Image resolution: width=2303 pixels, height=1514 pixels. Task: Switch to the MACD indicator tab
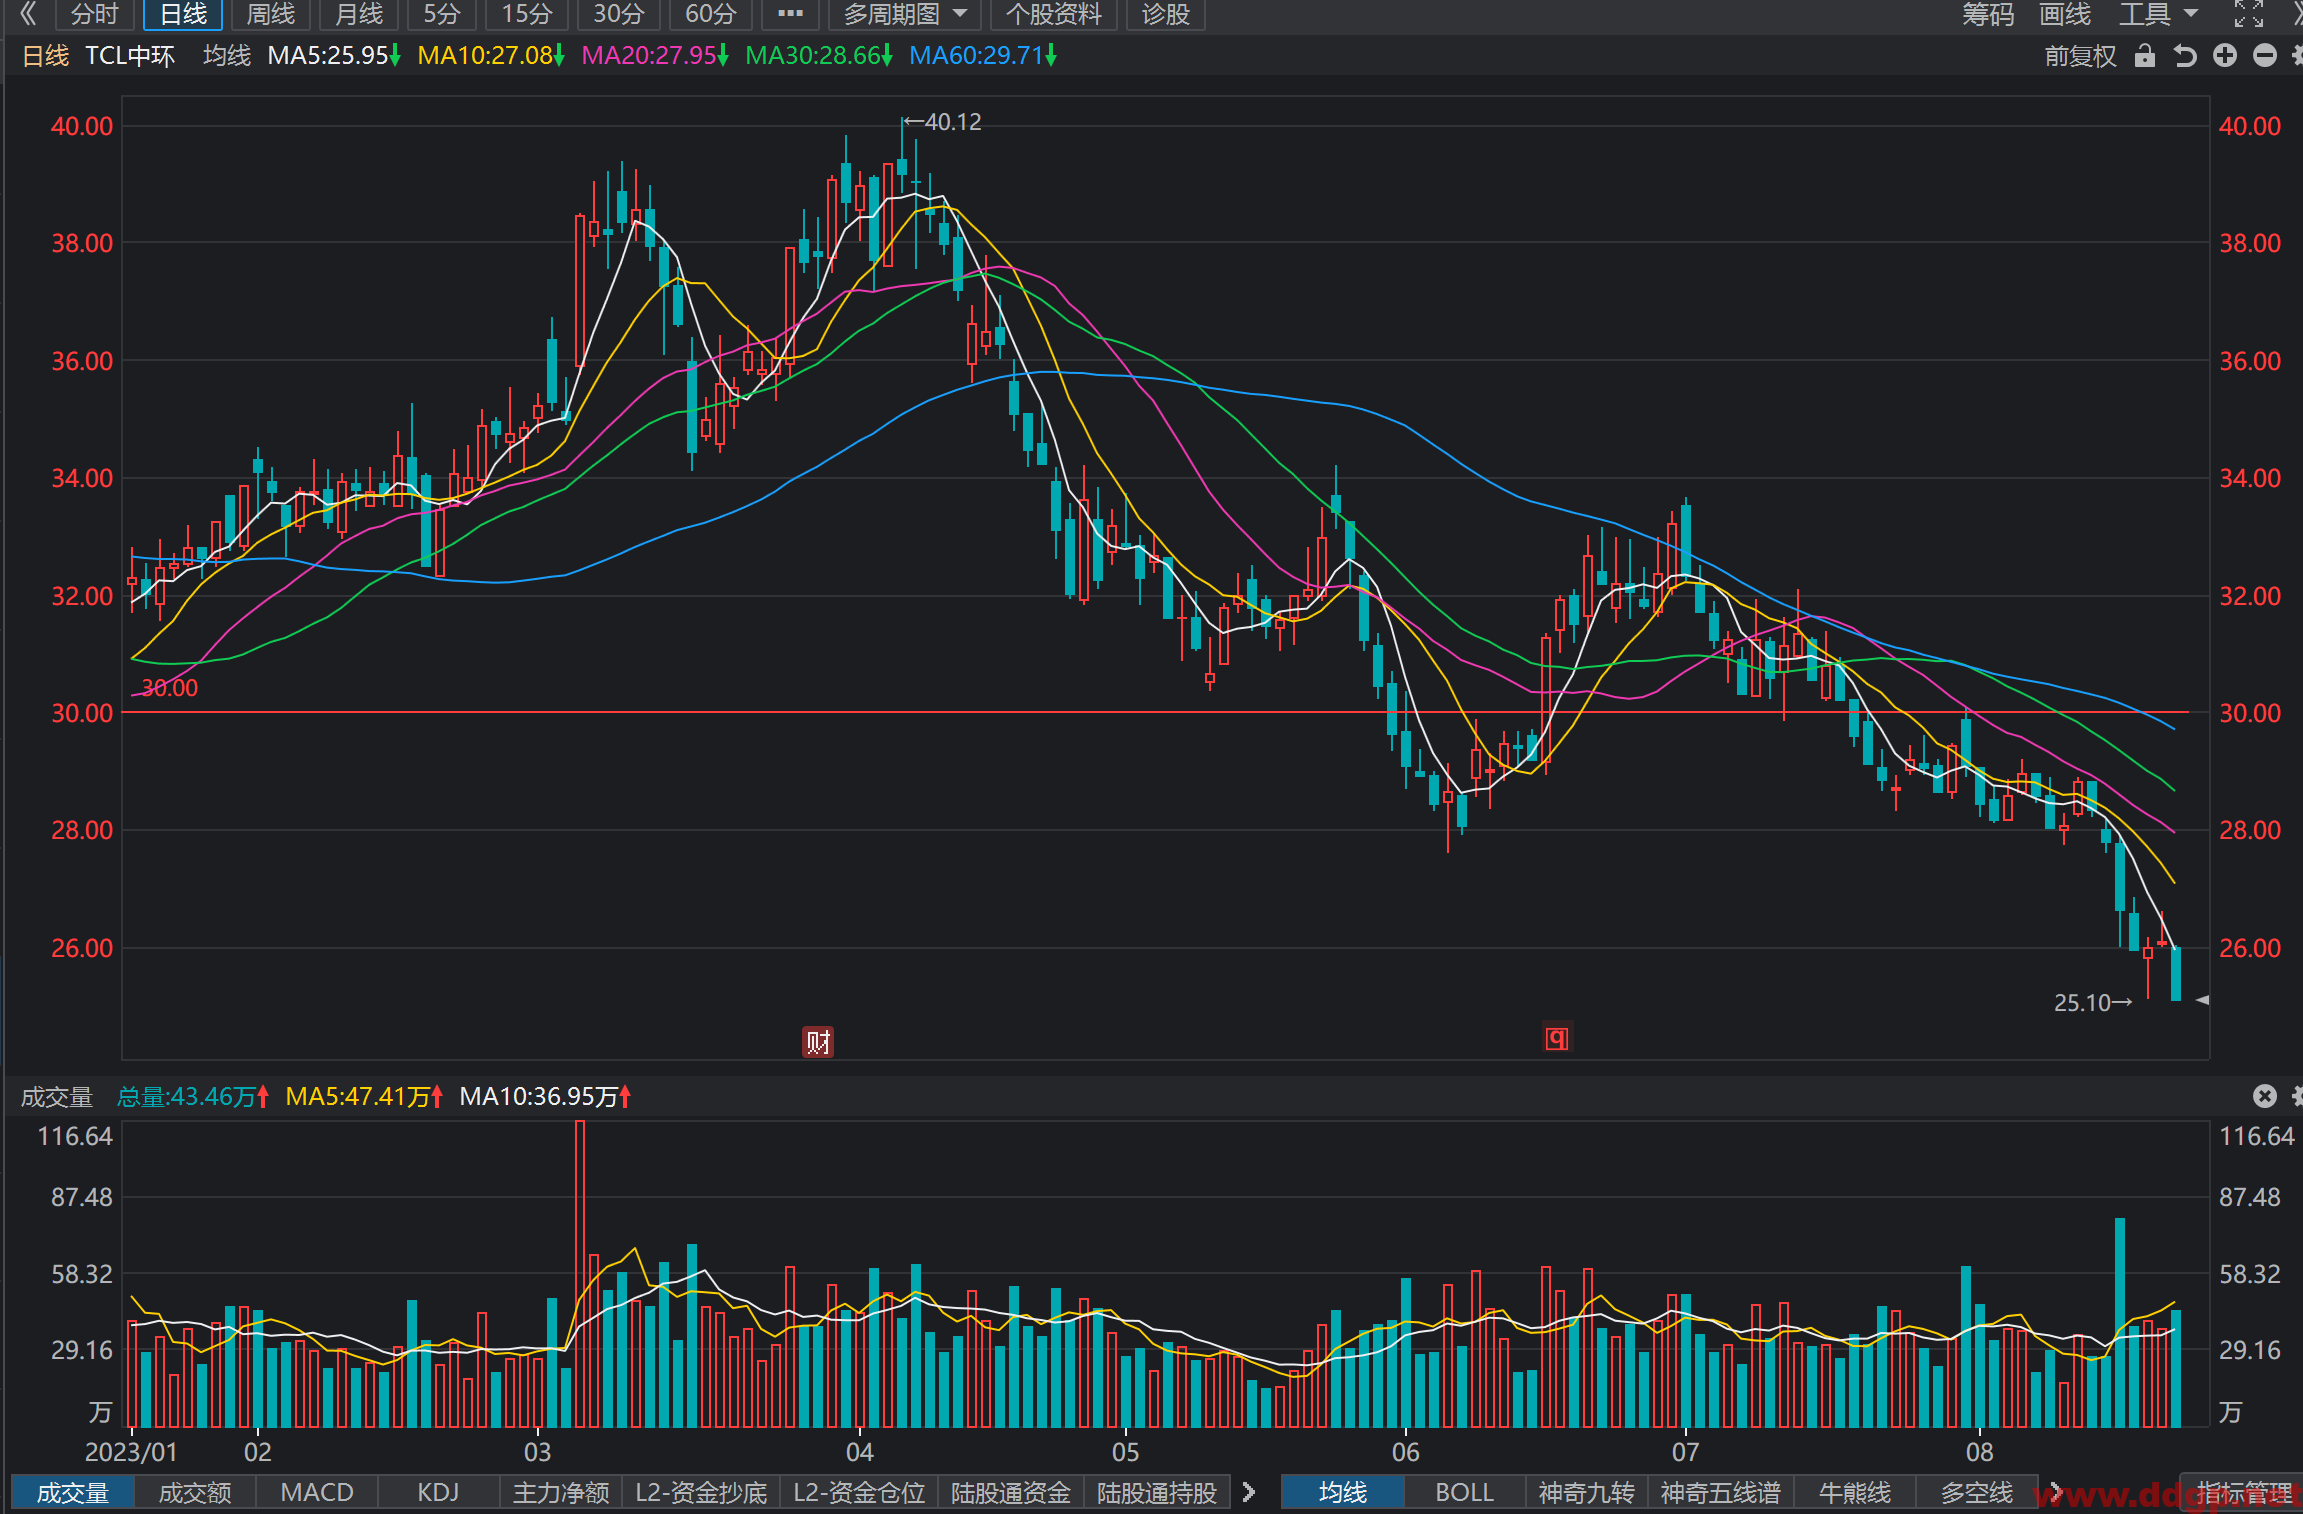(x=317, y=1493)
